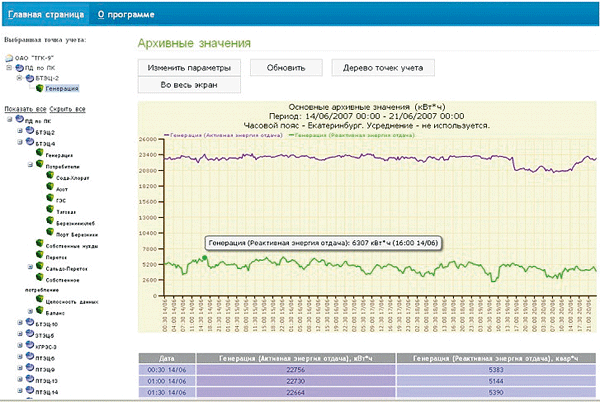Click the Во весь экран button
Image resolution: width=600 pixels, height=402 pixels.
[x=189, y=85]
